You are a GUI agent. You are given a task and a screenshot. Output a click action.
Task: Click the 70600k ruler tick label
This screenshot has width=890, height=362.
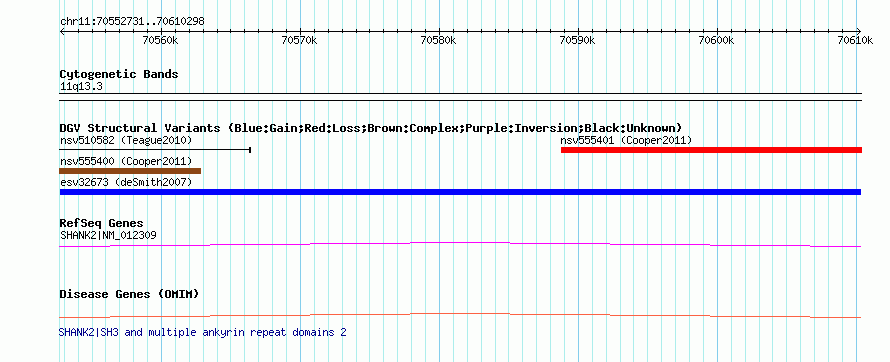click(x=716, y=40)
